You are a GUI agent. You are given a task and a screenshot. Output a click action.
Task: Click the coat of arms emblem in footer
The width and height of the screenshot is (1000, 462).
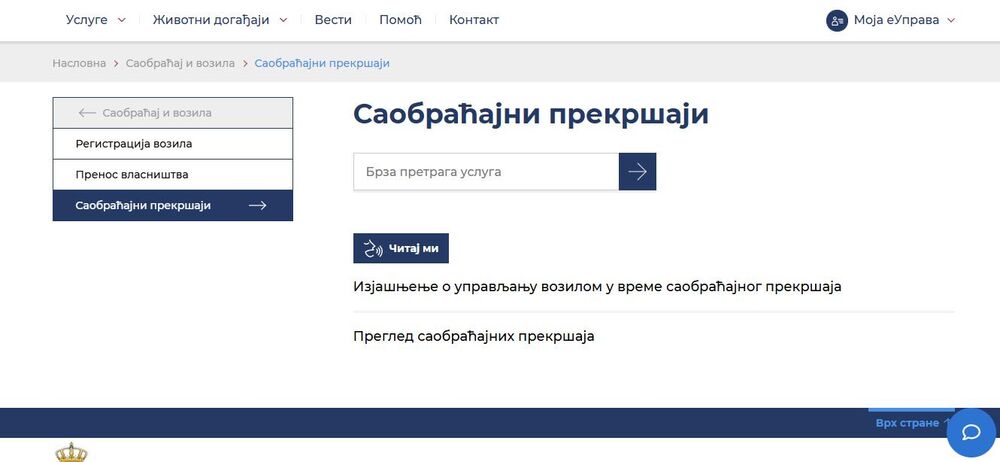71,453
